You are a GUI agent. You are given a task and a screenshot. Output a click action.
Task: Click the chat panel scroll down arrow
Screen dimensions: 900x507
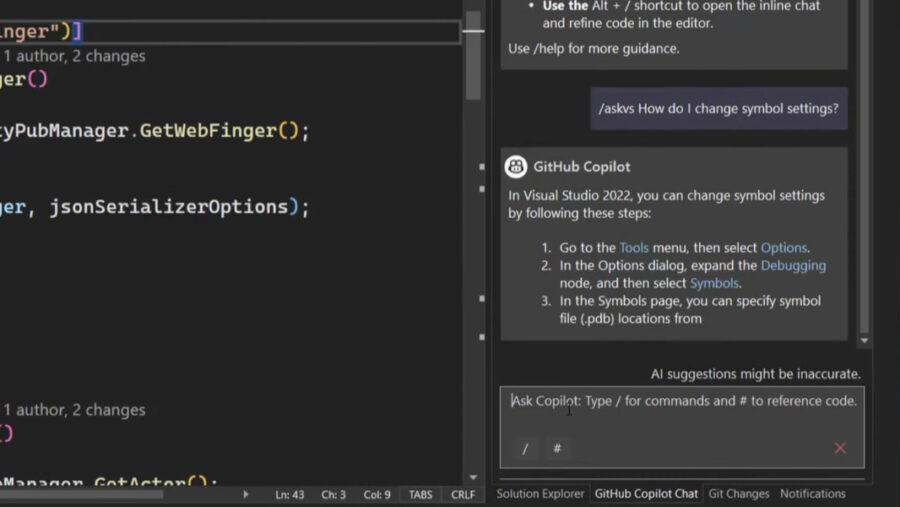click(864, 340)
